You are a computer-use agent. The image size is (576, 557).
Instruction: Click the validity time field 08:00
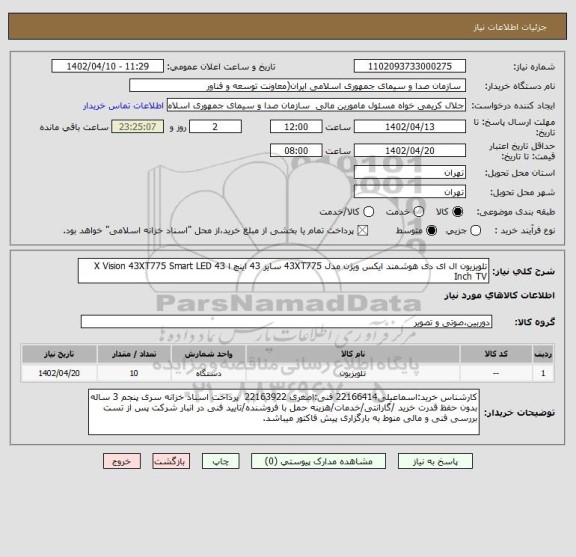coord(296,151)
